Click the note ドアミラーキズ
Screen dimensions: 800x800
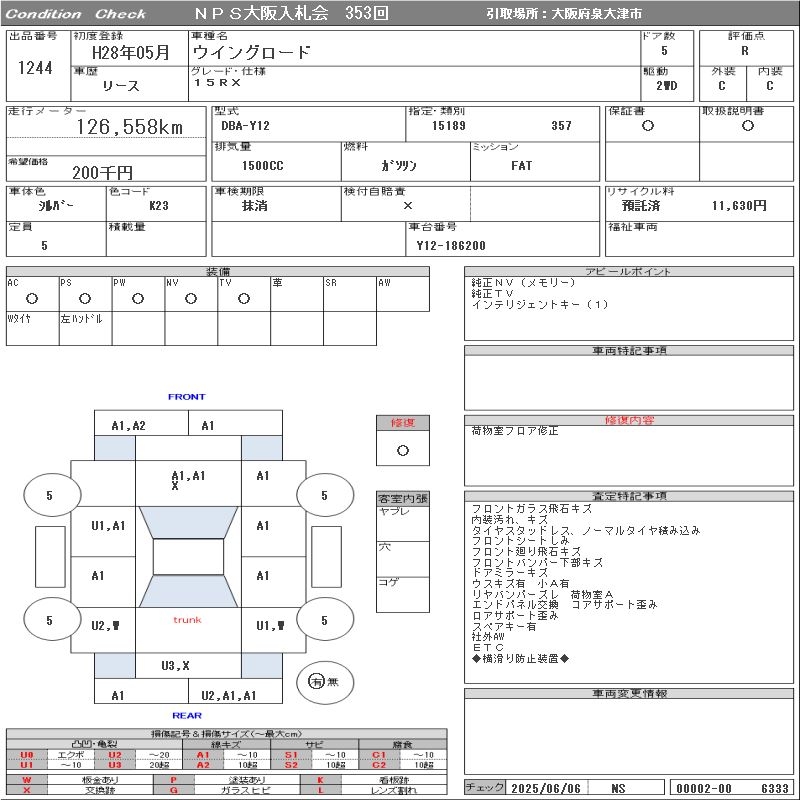tap(510, 573)
